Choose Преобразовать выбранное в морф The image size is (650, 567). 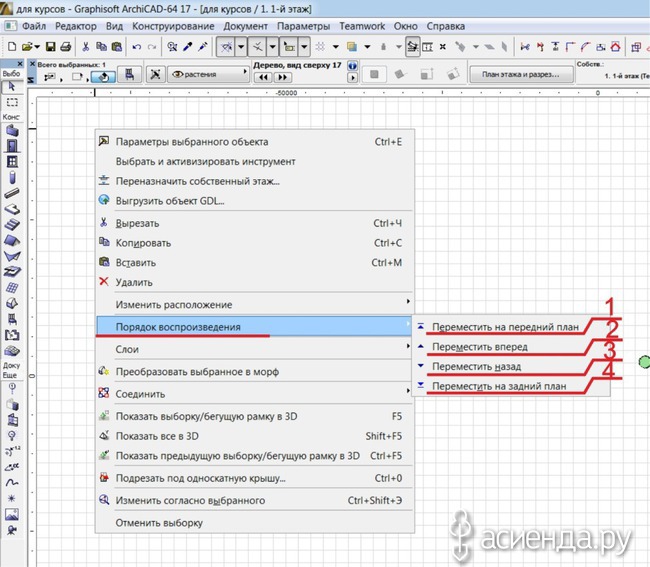pyautogui.click(x=255, y=372)
